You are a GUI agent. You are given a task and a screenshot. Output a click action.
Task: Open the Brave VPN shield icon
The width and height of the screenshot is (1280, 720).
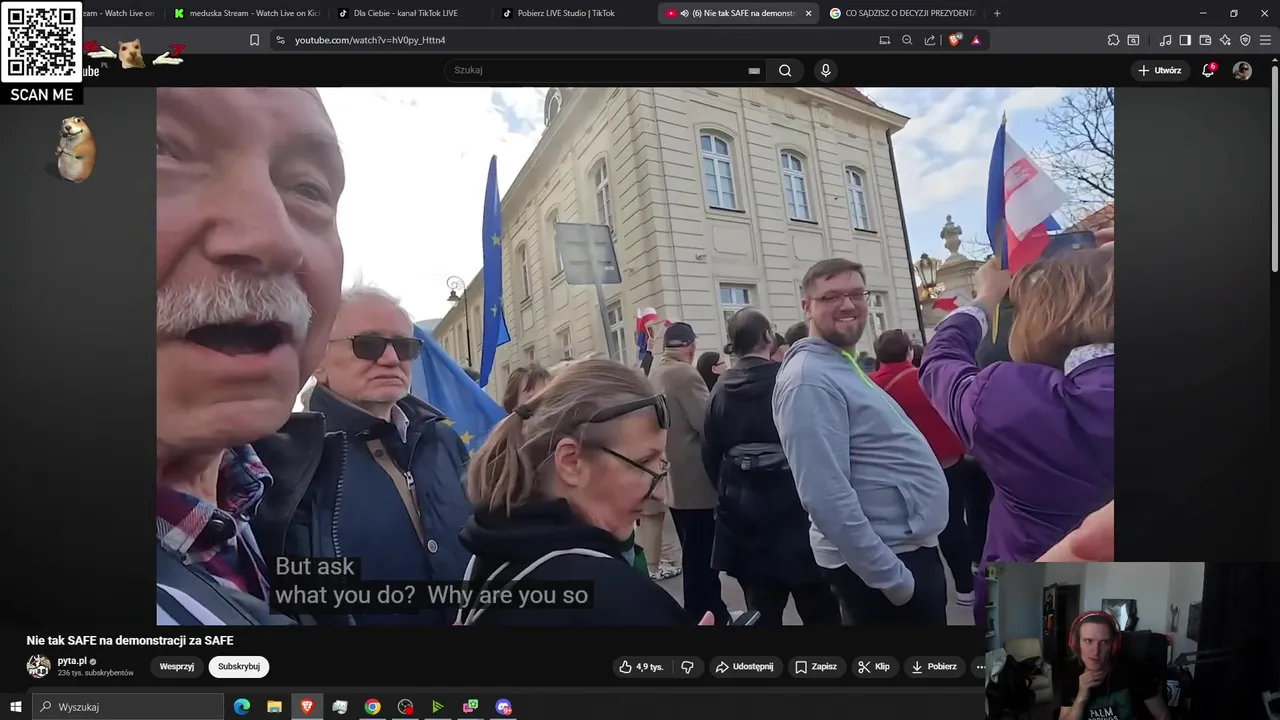pyautogui.click(x=1245, y=40)
